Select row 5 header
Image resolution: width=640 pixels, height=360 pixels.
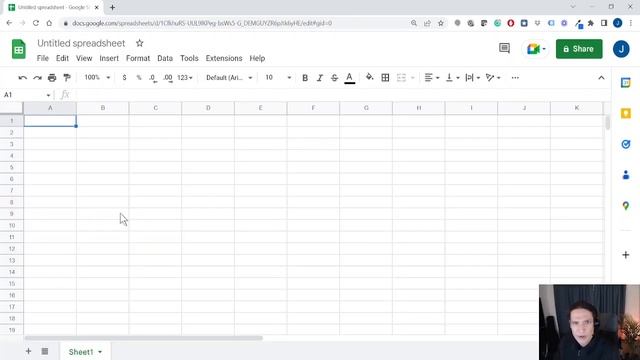pyautogui.click(x=11, y=167)
